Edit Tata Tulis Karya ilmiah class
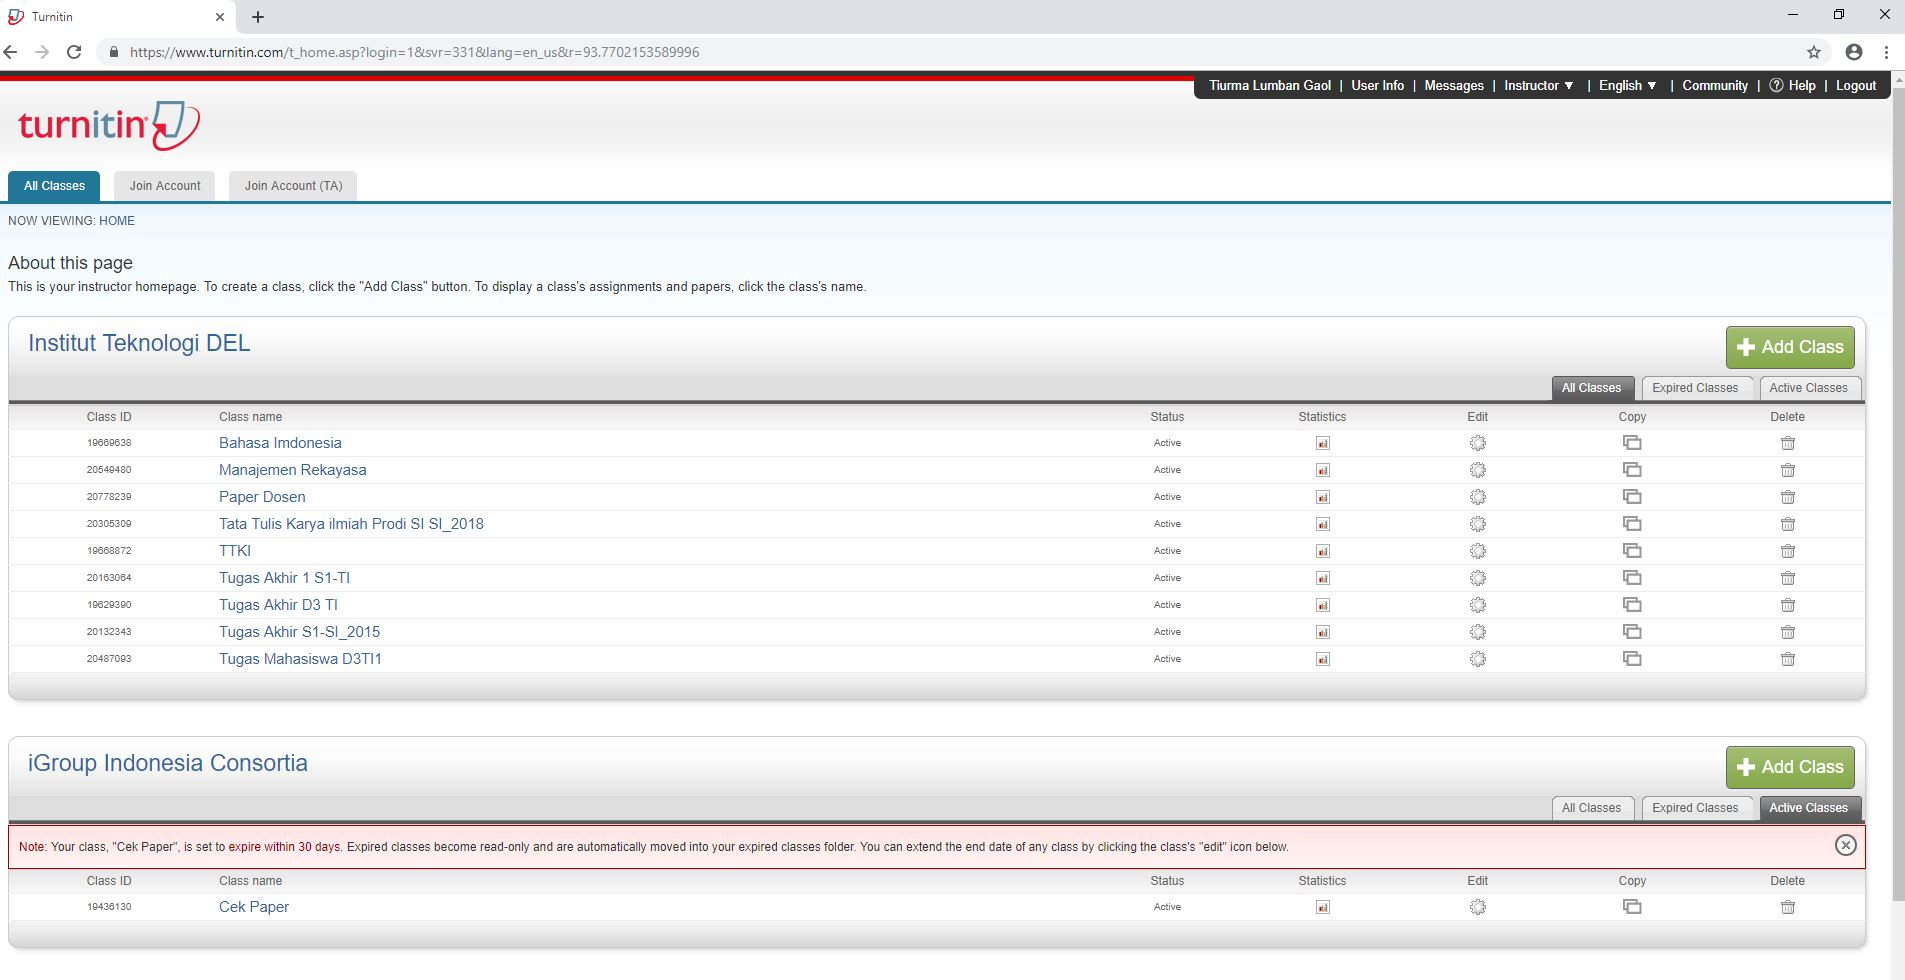The height and width of the screenshot is (980, 1905). click(x=1477, y=524)
